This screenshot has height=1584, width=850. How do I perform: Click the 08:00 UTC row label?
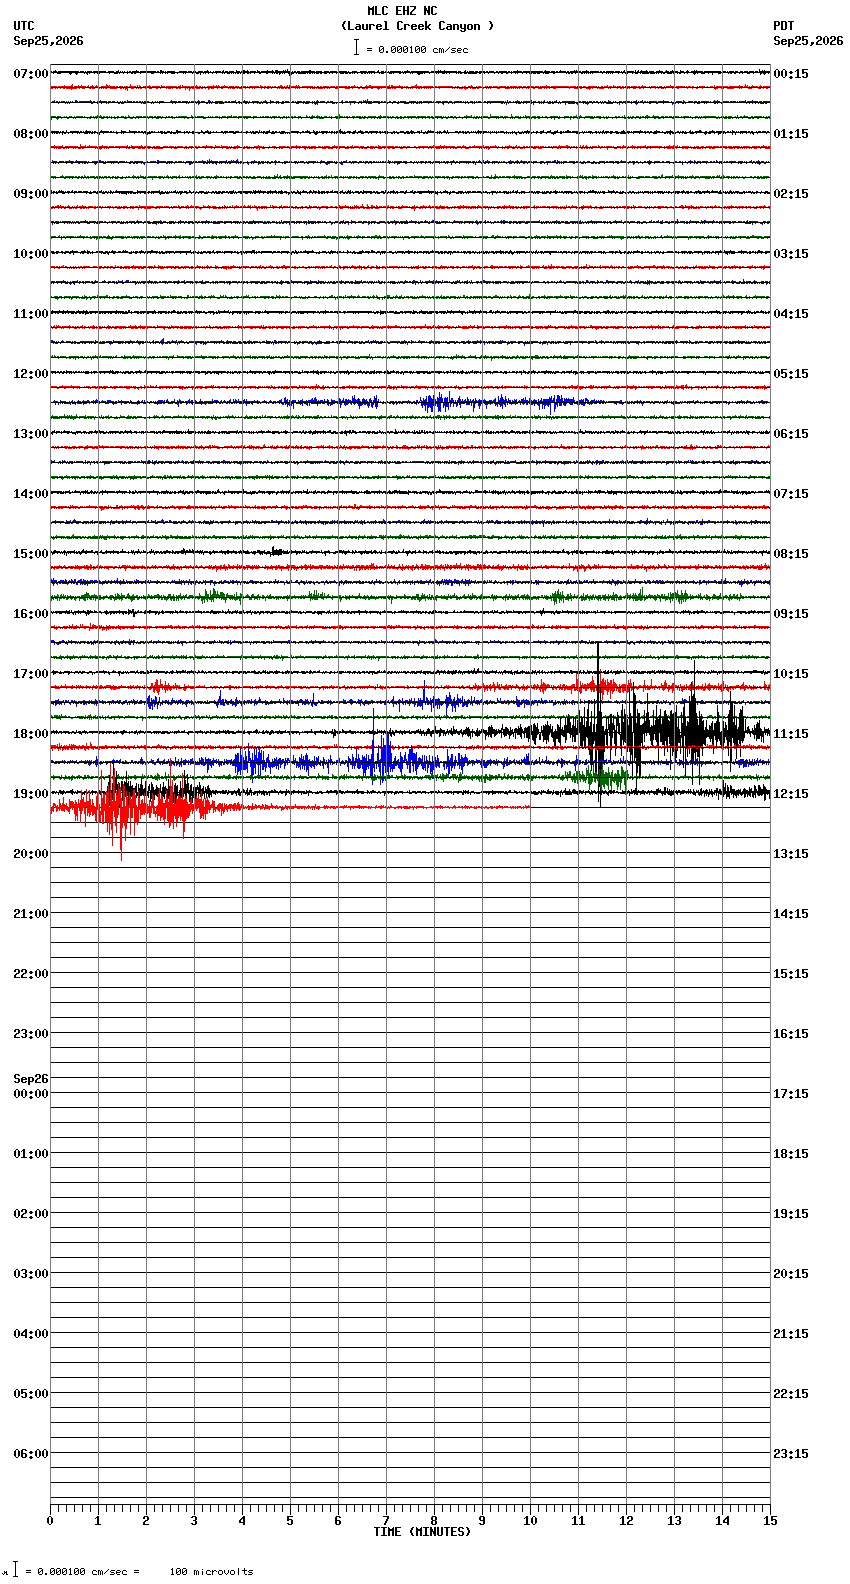pyautogui.click(x=31, y=134)
